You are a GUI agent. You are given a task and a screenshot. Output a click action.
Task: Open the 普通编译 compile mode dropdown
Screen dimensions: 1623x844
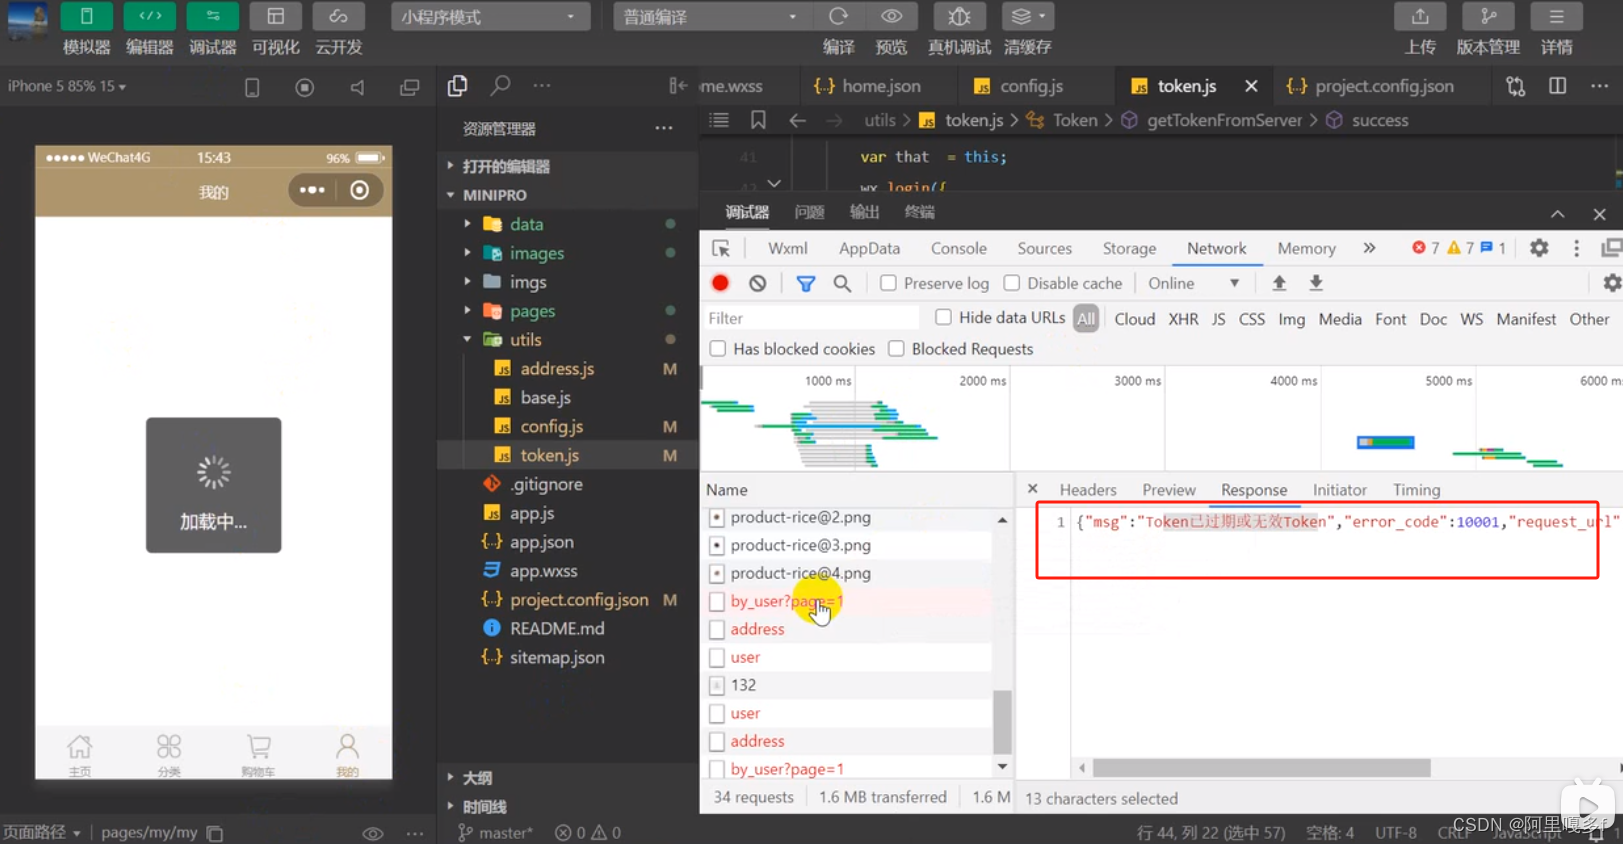(x=710, y=17)
